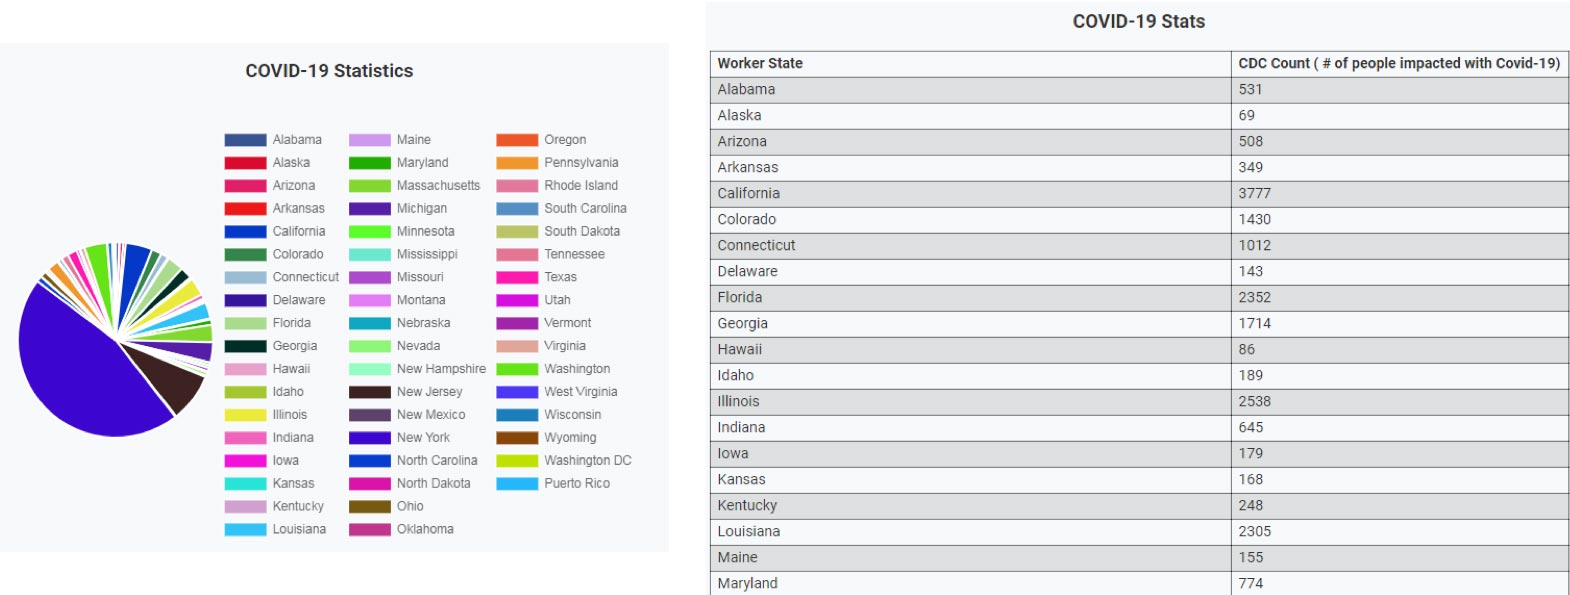
Task: Click the dark brown New Jersey pie slice
Action: [x=170, y=380]
